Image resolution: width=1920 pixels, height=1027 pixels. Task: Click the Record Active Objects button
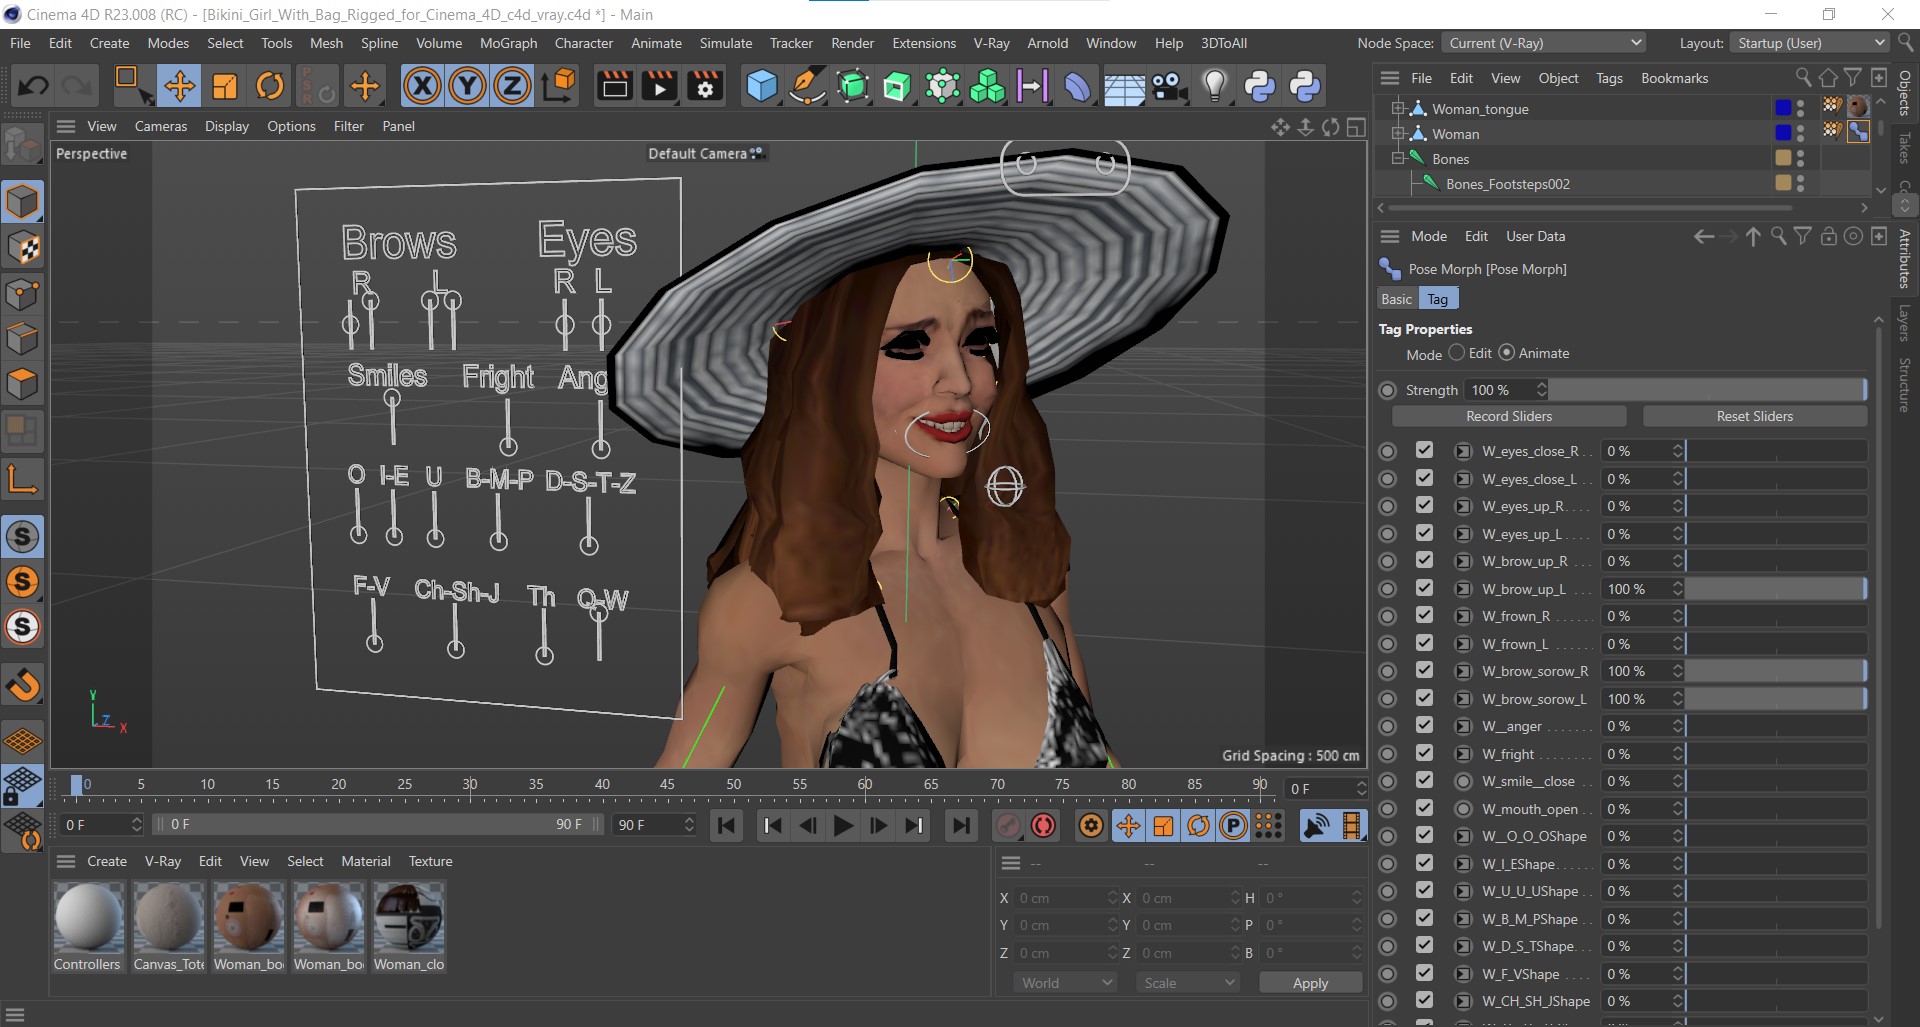point(1008,826)
